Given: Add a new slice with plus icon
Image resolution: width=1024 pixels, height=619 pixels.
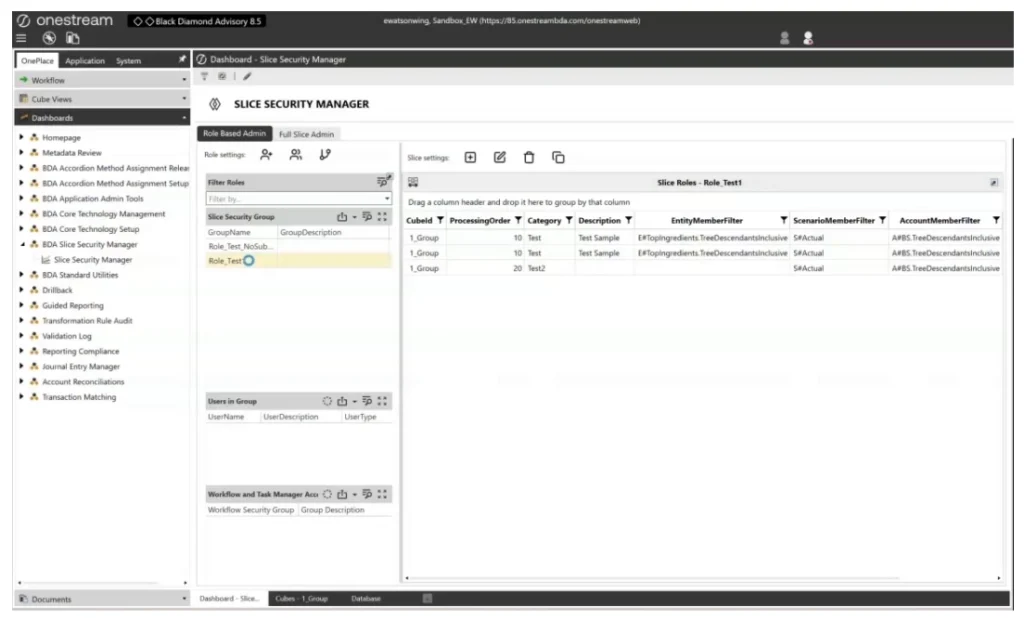Looking at the screenshot, I should point(470,157).
